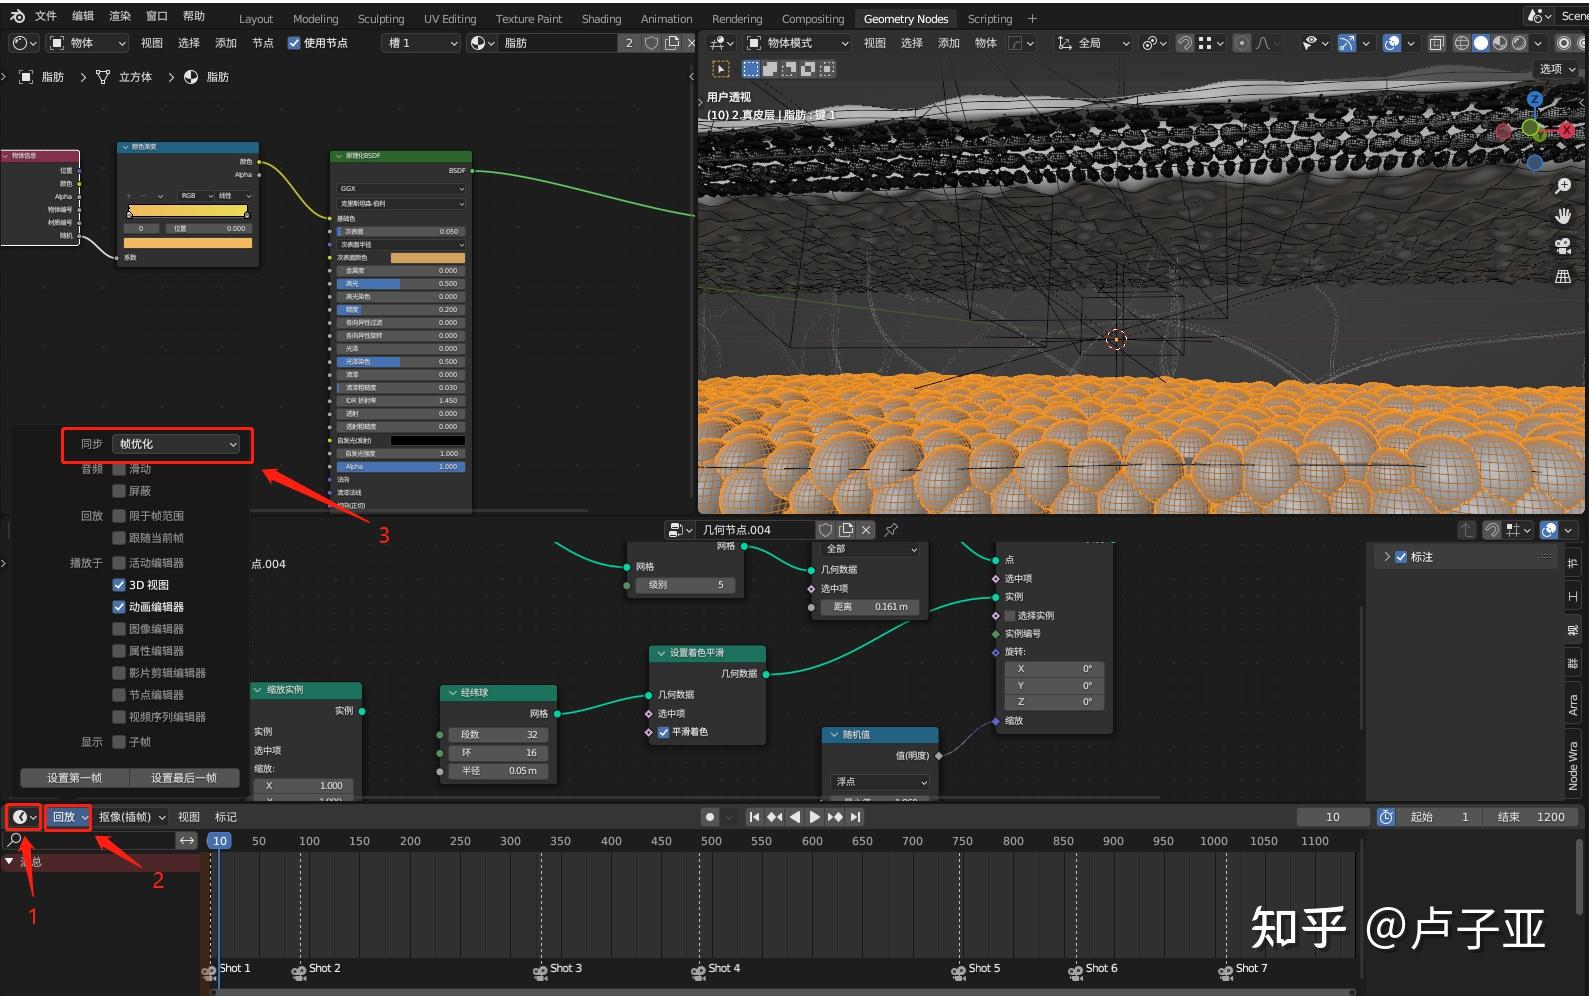
Task: Select material preview shading icon
Action: pos(1500,43)
